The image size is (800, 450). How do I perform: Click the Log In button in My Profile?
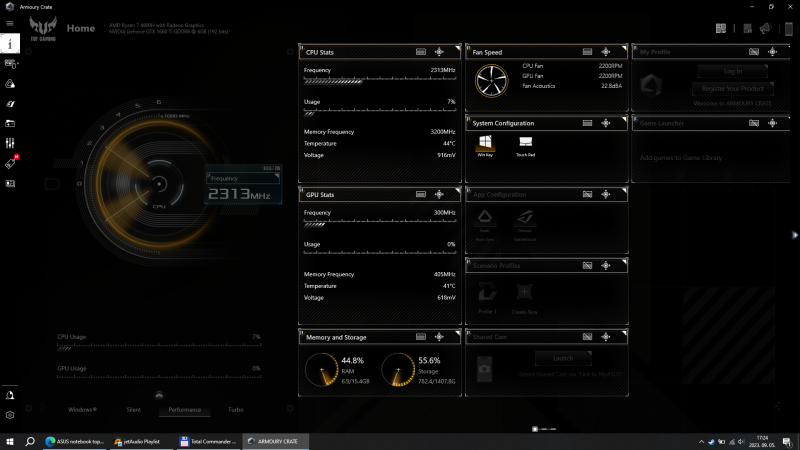point(733,71)
